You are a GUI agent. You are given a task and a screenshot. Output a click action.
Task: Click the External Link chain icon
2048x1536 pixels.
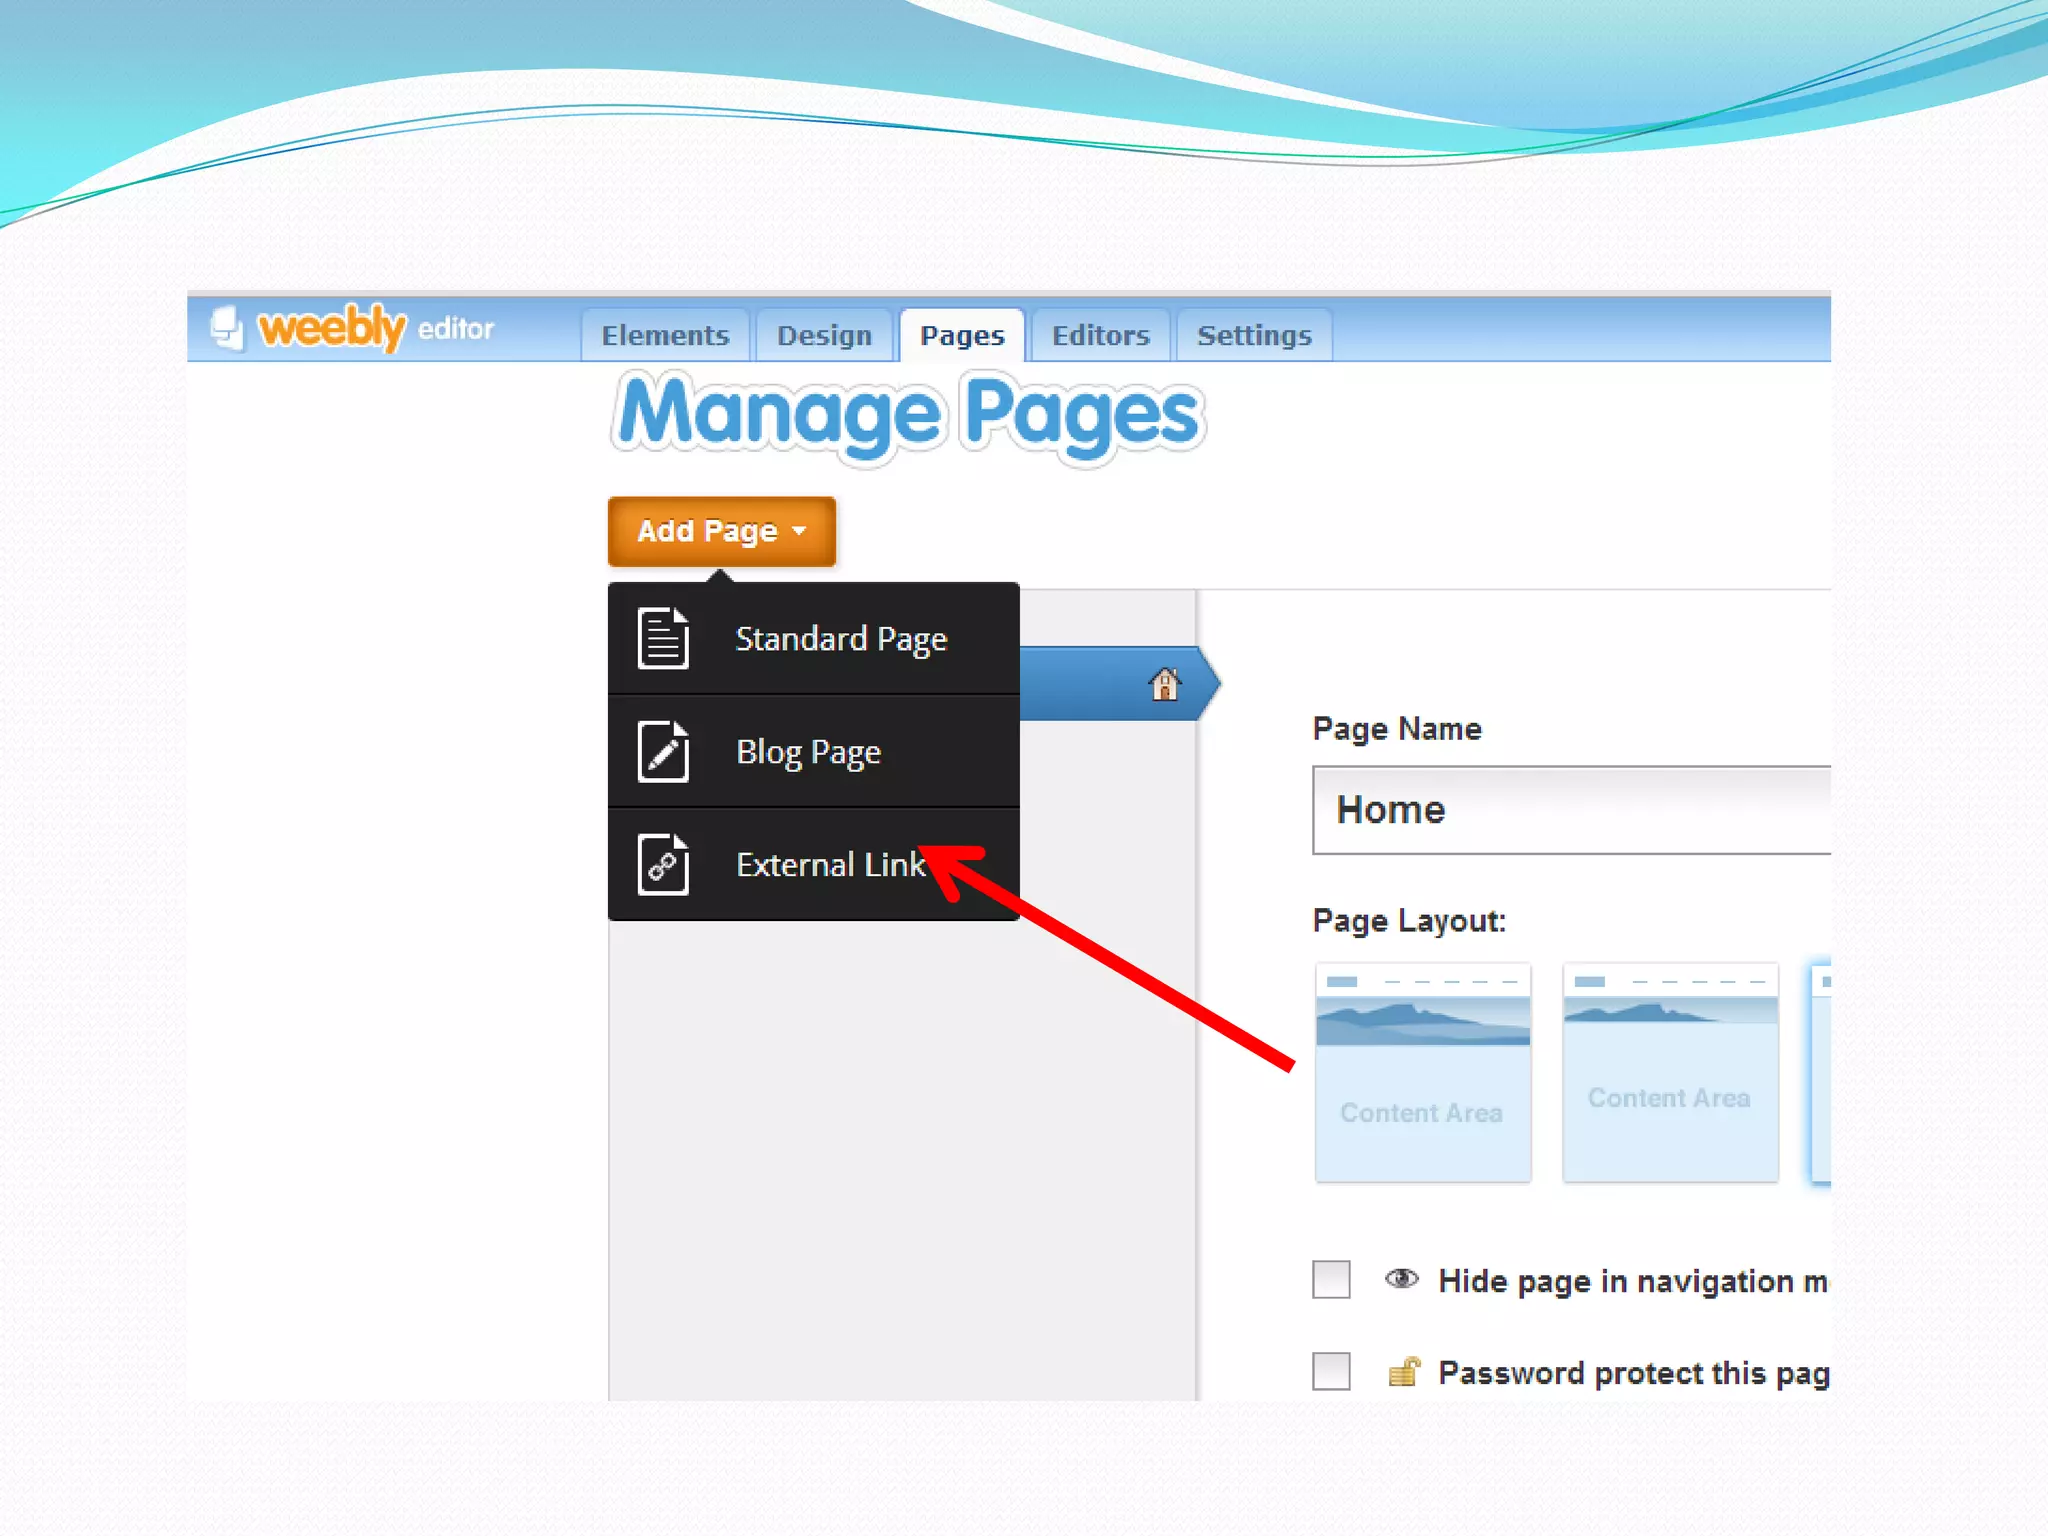tap(663, 864)
